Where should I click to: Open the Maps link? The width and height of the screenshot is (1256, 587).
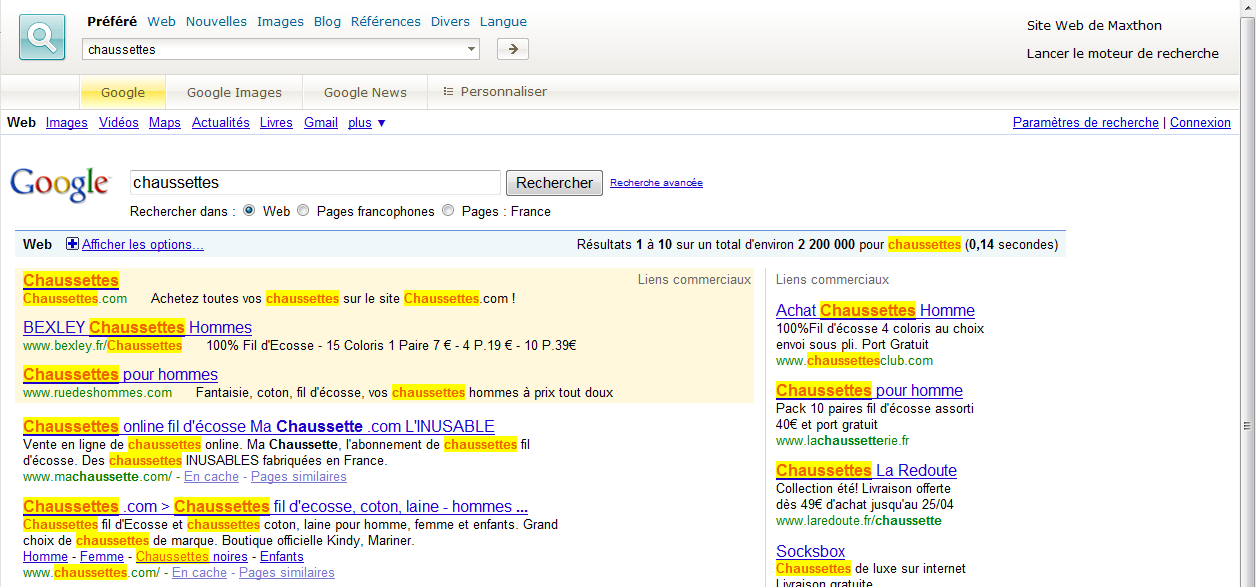click(165, 123)
